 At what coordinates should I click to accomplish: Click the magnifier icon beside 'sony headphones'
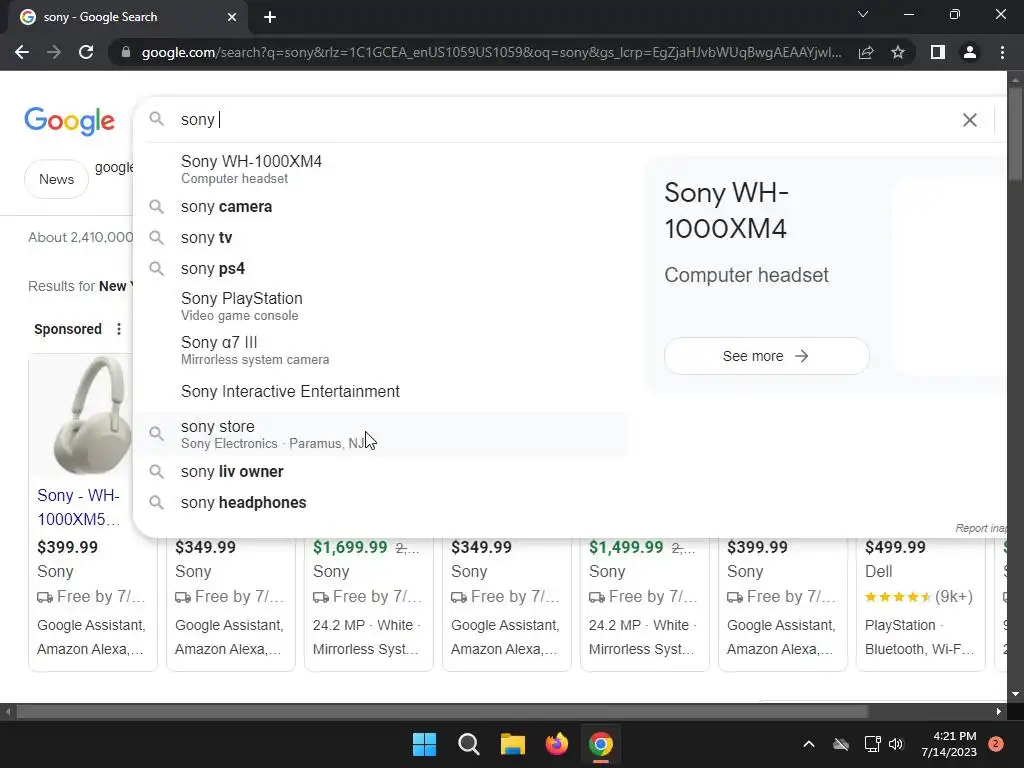tap(156, 502)
